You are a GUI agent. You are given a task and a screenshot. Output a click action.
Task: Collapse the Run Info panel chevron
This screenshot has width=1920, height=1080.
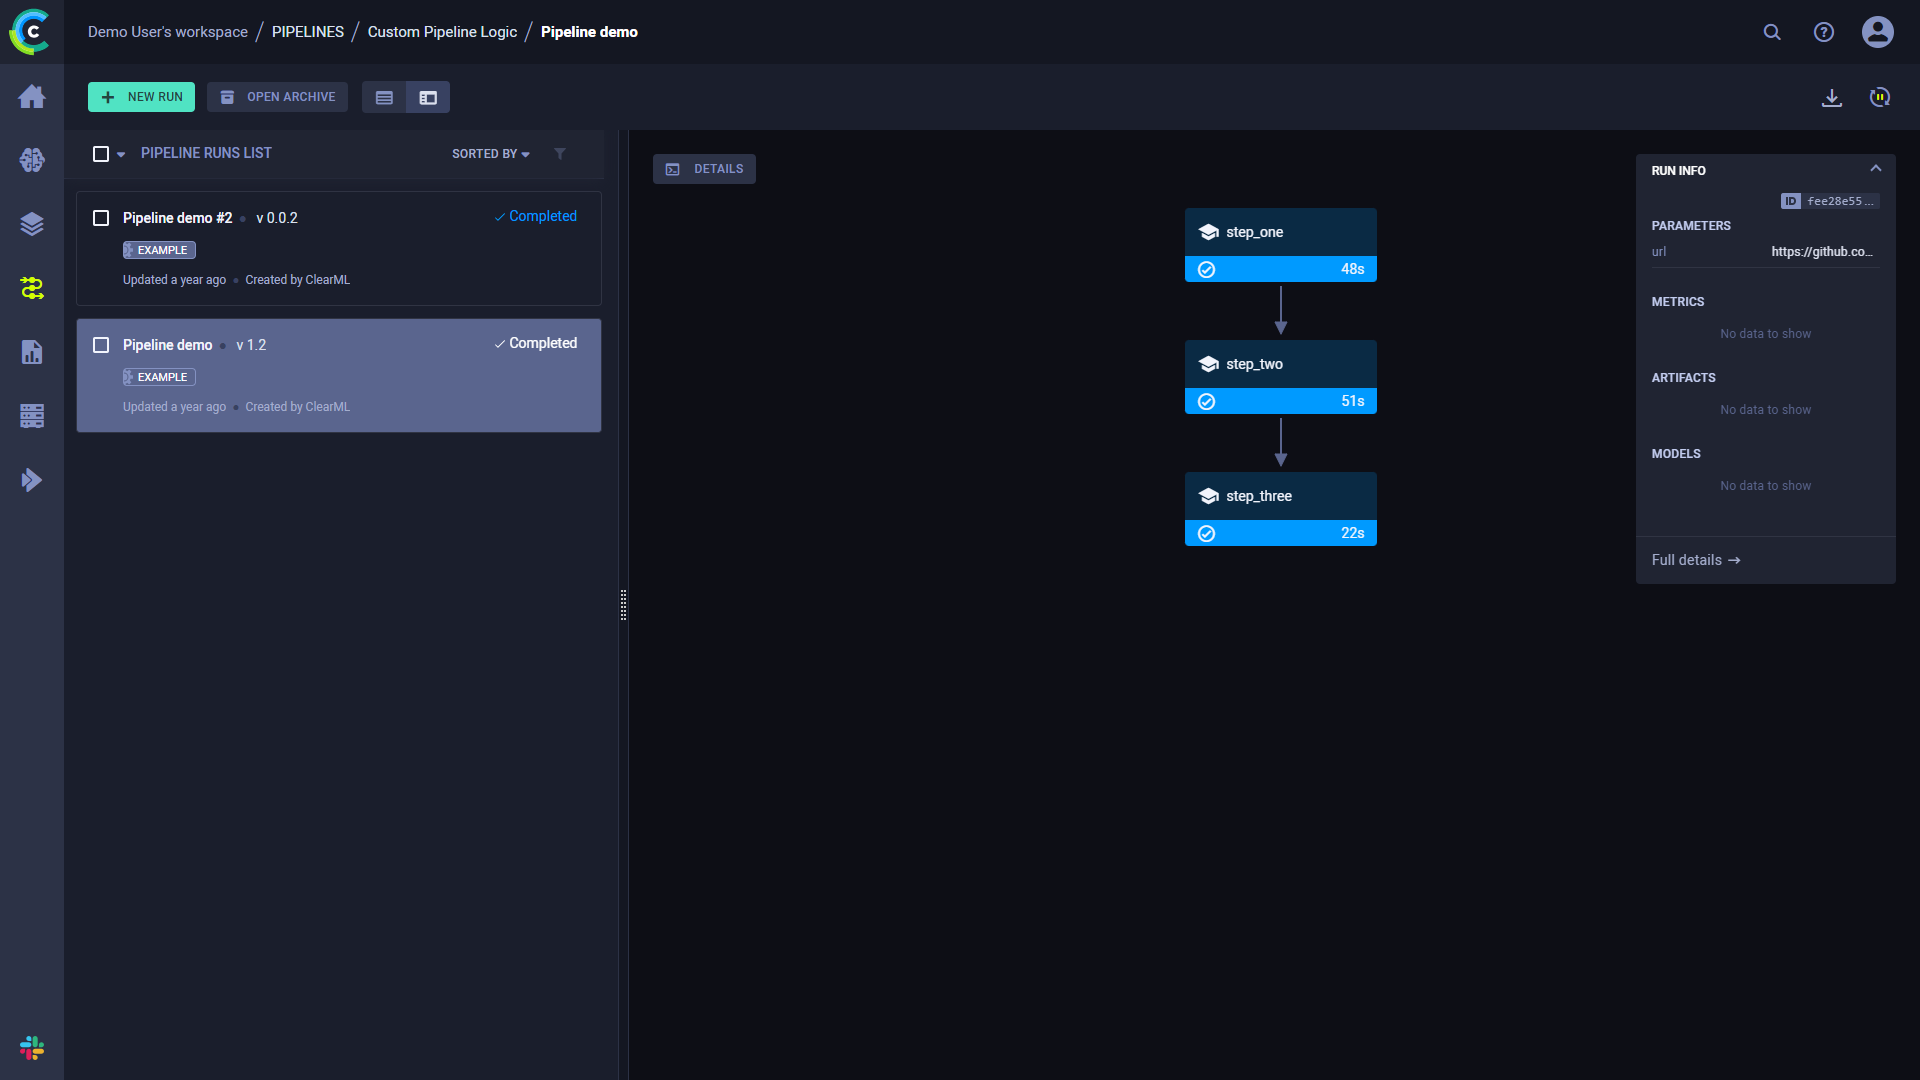[1876, 169]
